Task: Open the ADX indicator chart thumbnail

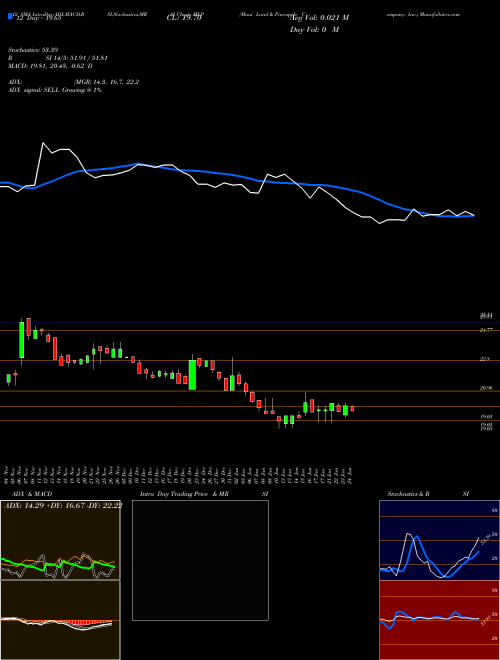Action: point(60,540)
